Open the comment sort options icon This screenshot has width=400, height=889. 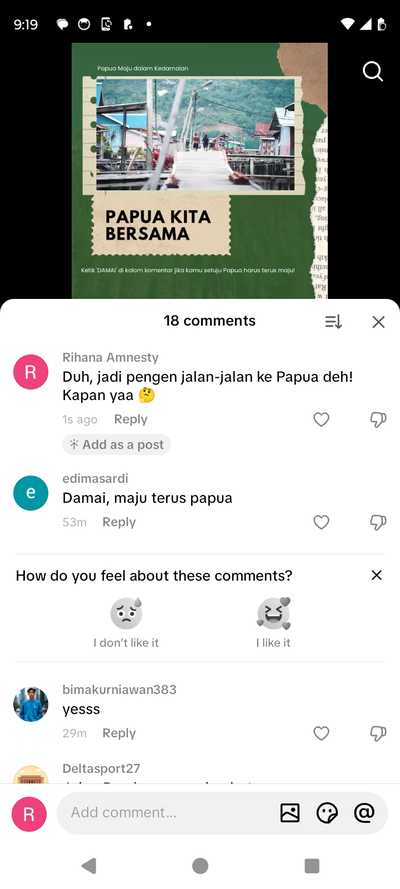click(x=333, y=322)
